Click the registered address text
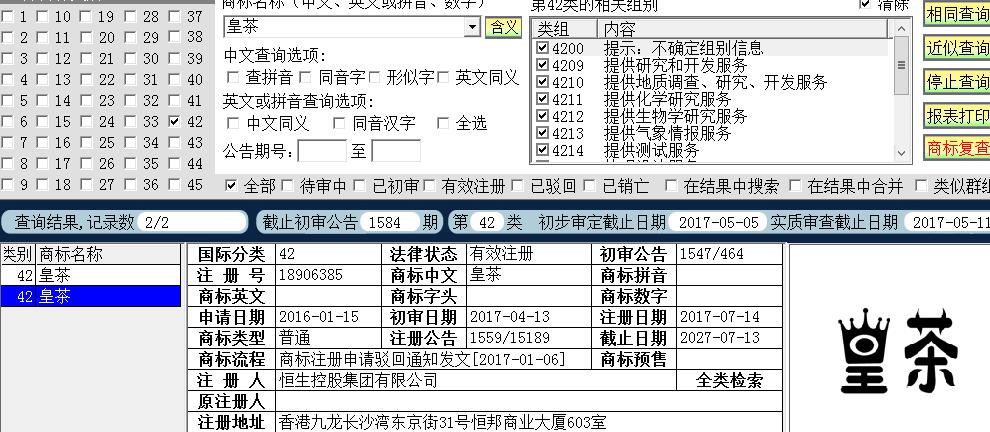Viewport: 990px width, 432px height. [x=442, y=422]
